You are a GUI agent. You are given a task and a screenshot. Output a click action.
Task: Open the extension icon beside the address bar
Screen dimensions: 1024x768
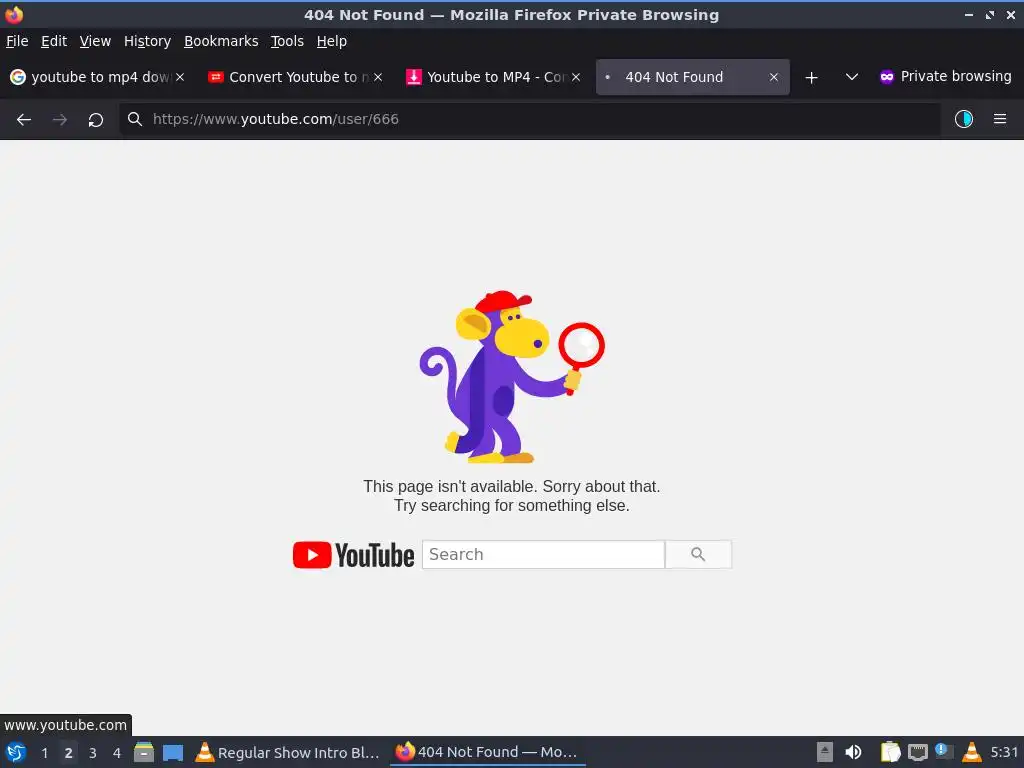point(964,119)
